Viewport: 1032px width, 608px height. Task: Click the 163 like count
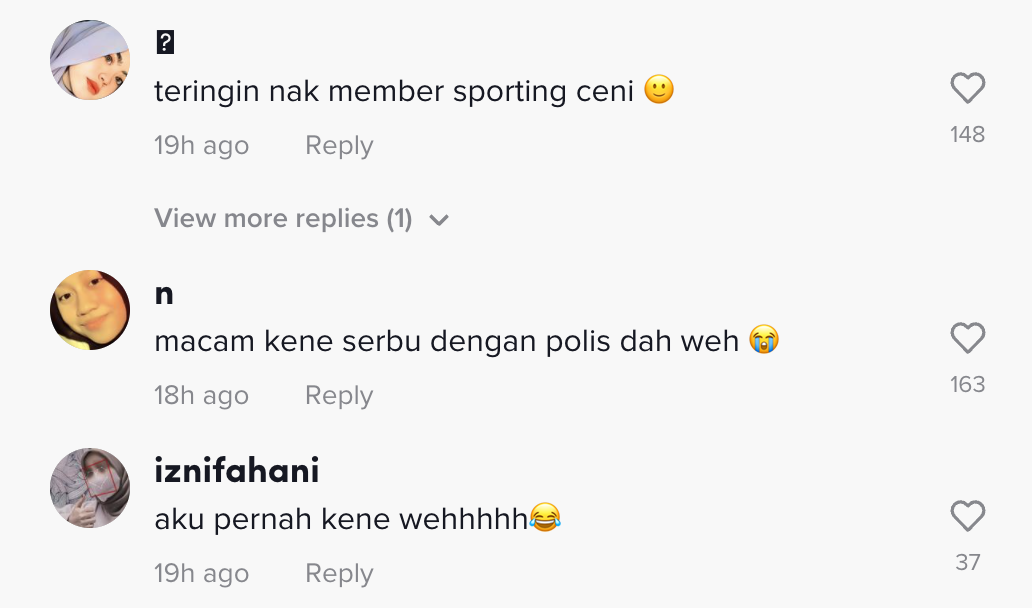click(967, 385)
